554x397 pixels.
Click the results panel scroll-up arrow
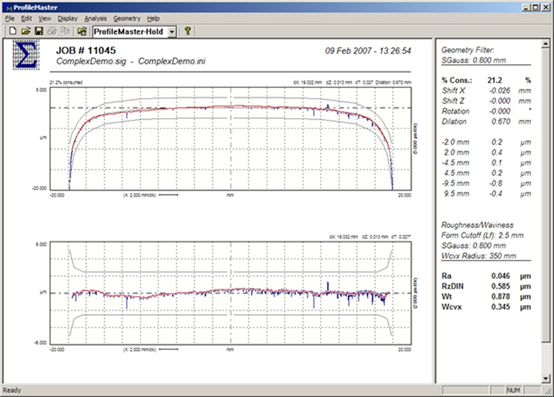pyautogui.click(x=546, y=44)
